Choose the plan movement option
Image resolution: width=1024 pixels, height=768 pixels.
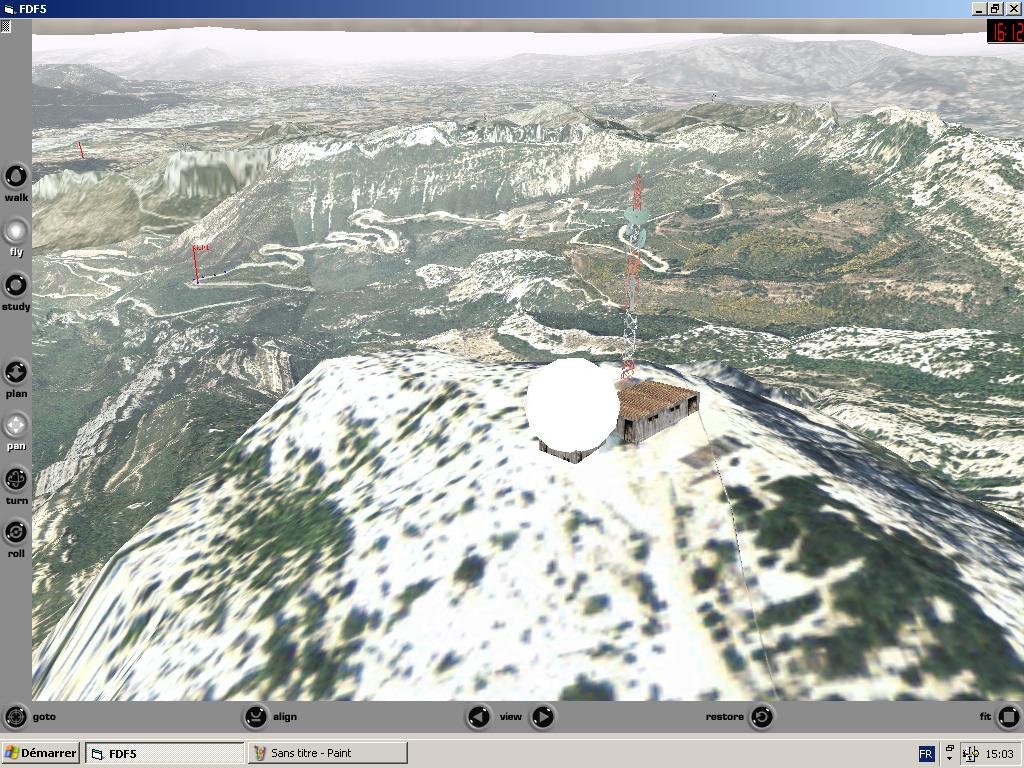click(16, 373)
